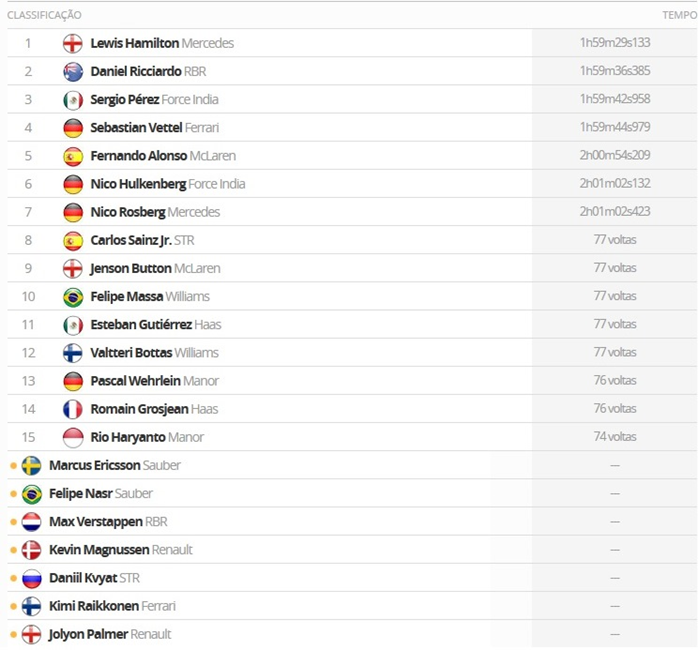Click the Russian flag beside Daniil Kvyat
Viewport: 698px width, 650px height.
click(31, 578)
